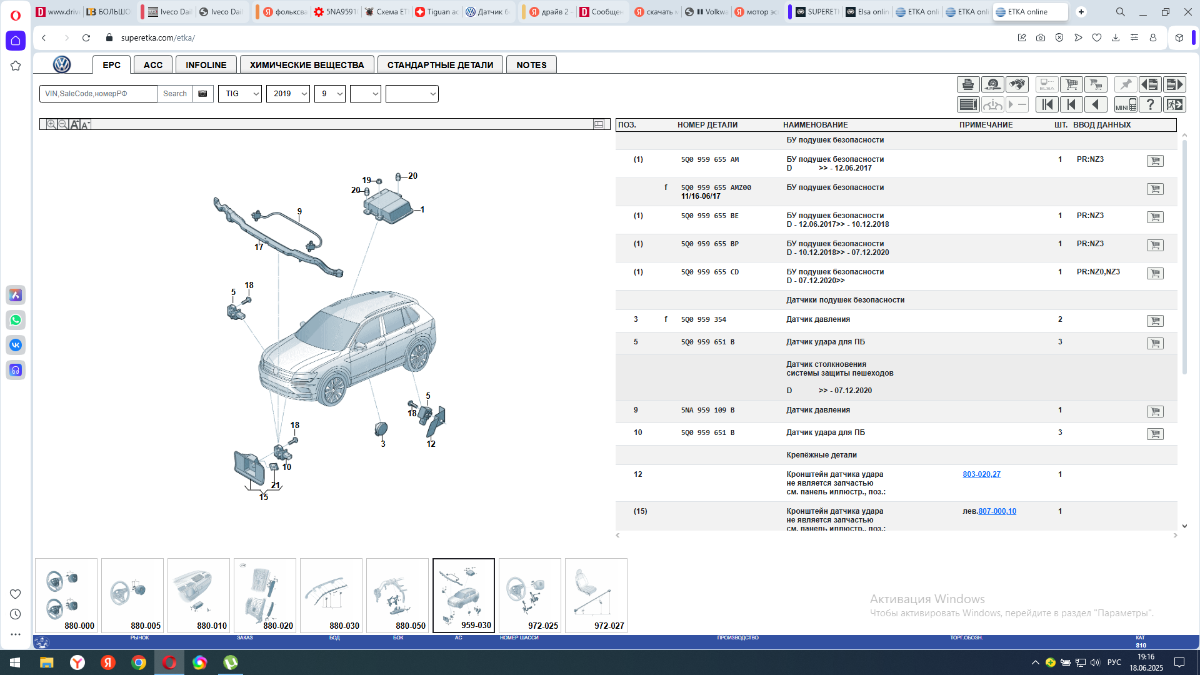Screen dimensions: 1200x675
Task: Add part 5Q0 959 354 to cart
Action: tap(1155, 321)
